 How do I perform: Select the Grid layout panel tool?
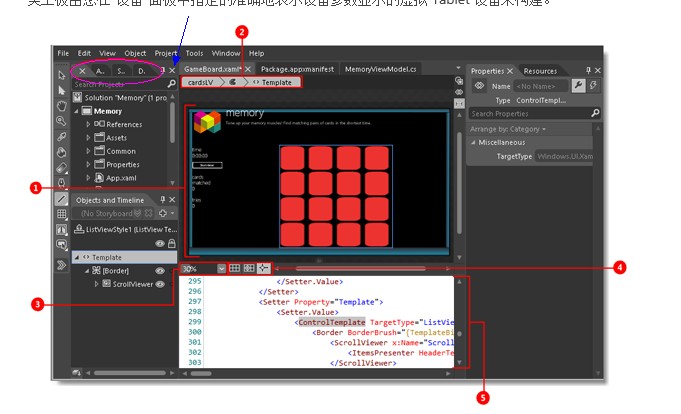pos(61,214)
